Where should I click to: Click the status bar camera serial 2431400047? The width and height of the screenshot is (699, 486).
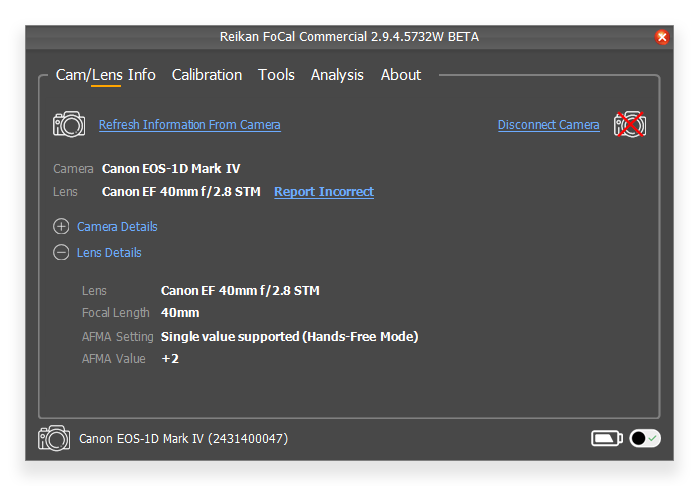tap(249, 439)
